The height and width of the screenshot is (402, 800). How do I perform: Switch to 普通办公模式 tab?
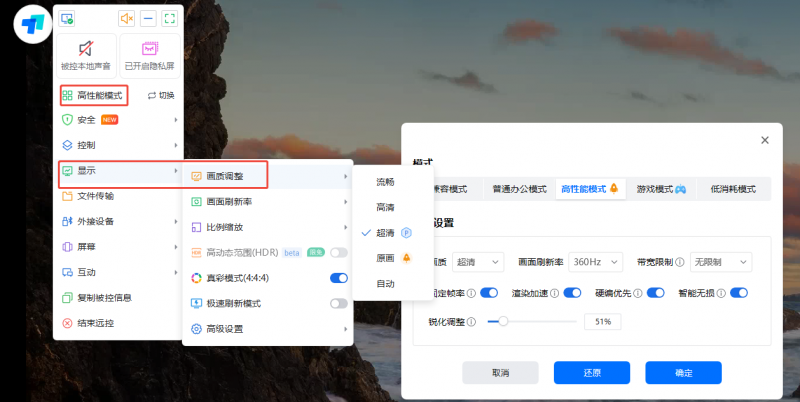519,189
